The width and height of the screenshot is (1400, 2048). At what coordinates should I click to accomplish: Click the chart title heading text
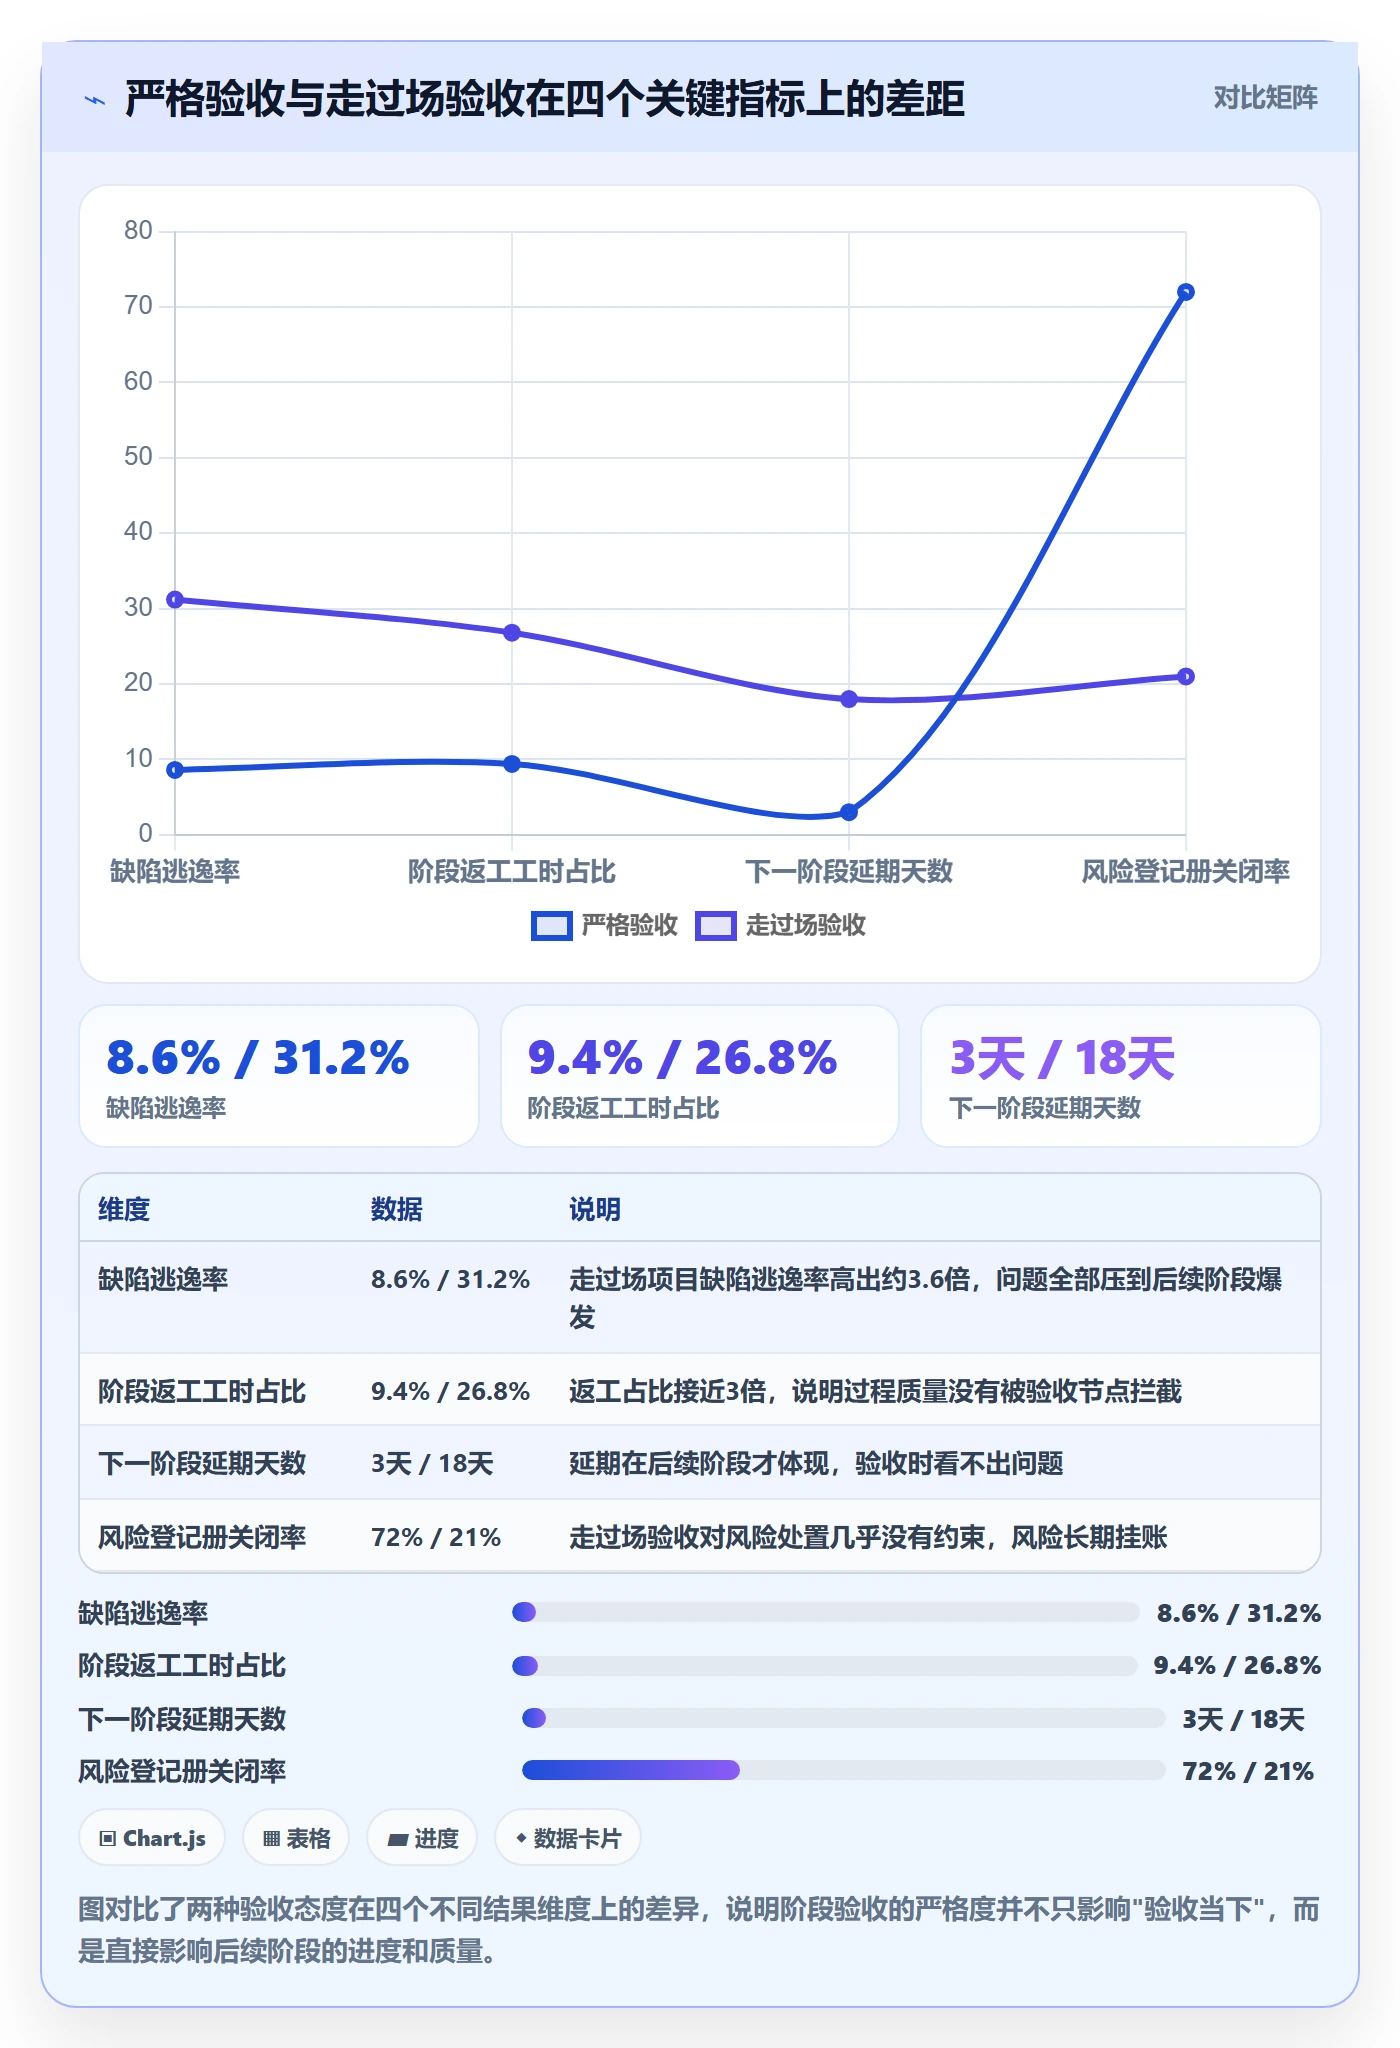click(544, 99)
